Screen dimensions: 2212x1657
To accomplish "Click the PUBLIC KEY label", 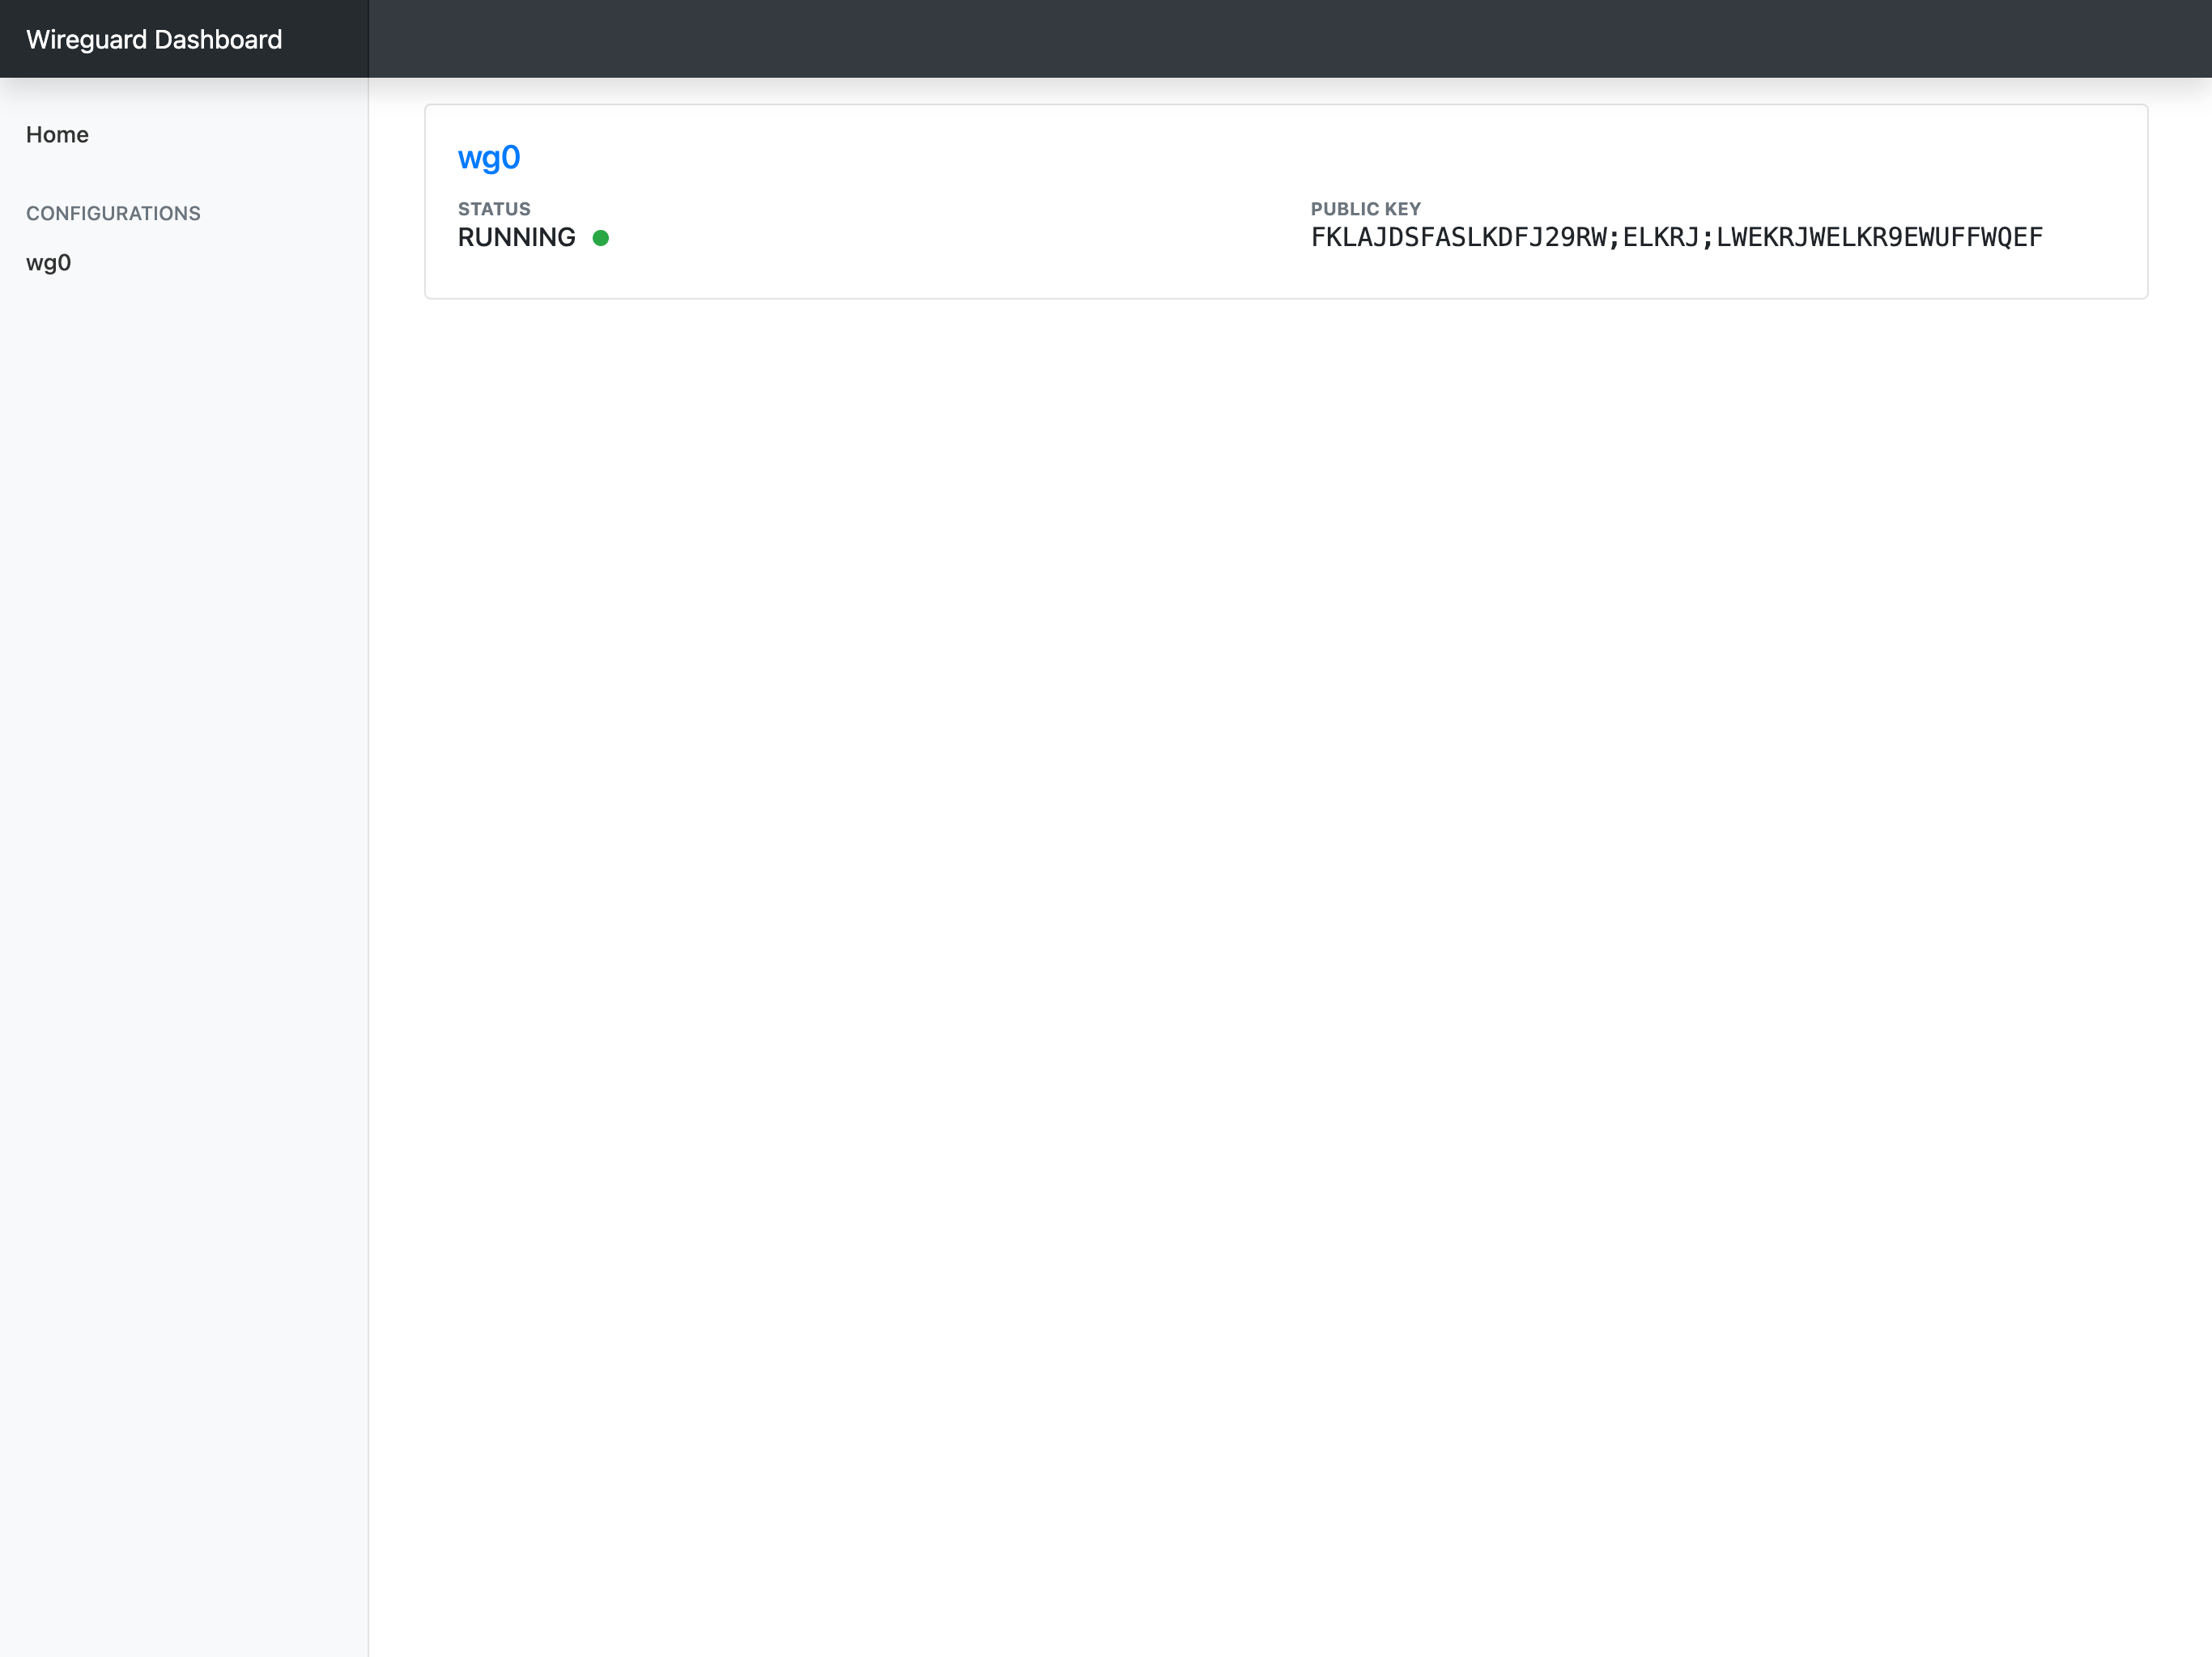I will coord(1365,209).
